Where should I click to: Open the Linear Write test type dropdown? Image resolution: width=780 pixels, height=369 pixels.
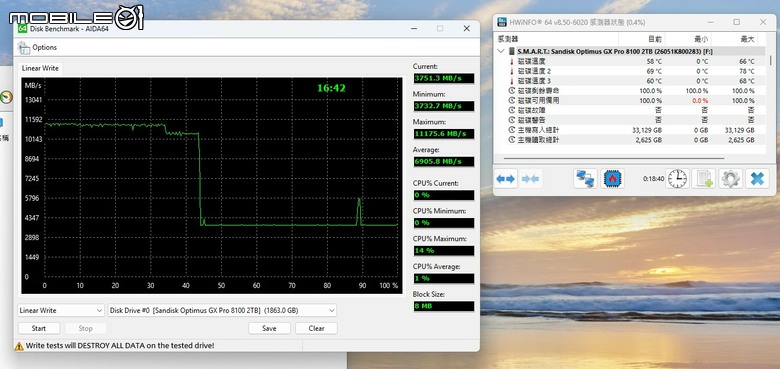tap(61, 310)
